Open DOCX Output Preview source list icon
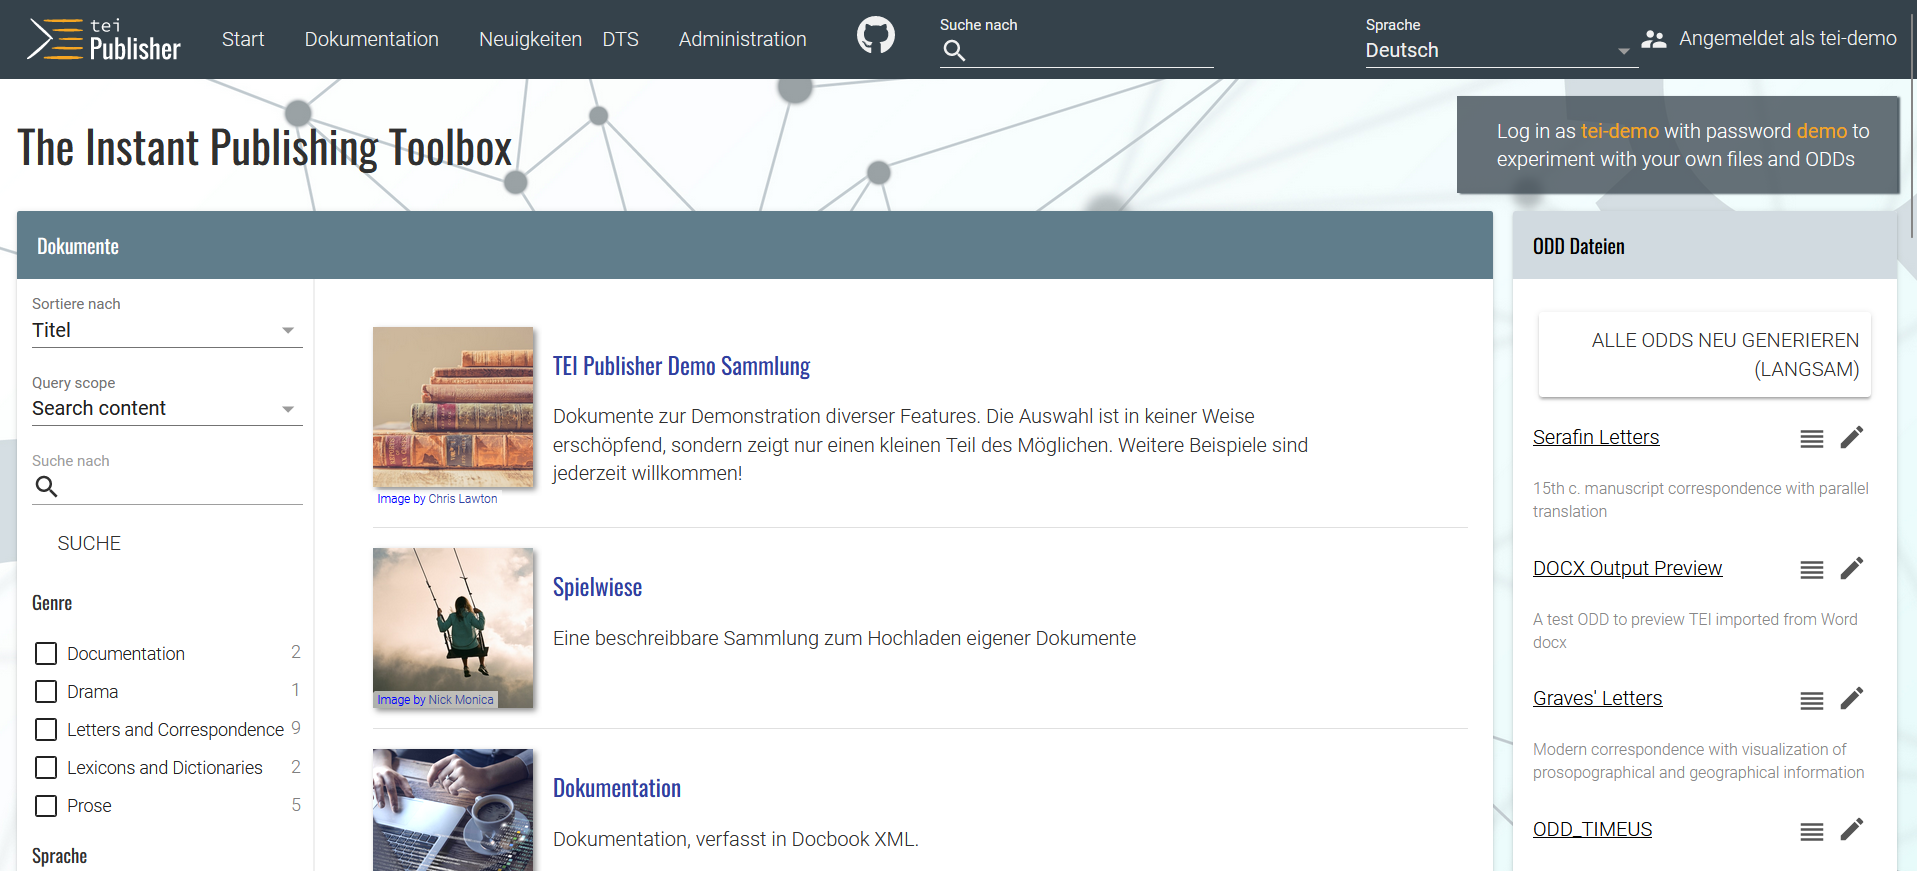Screen dimensions: 1917x871 1811,569
